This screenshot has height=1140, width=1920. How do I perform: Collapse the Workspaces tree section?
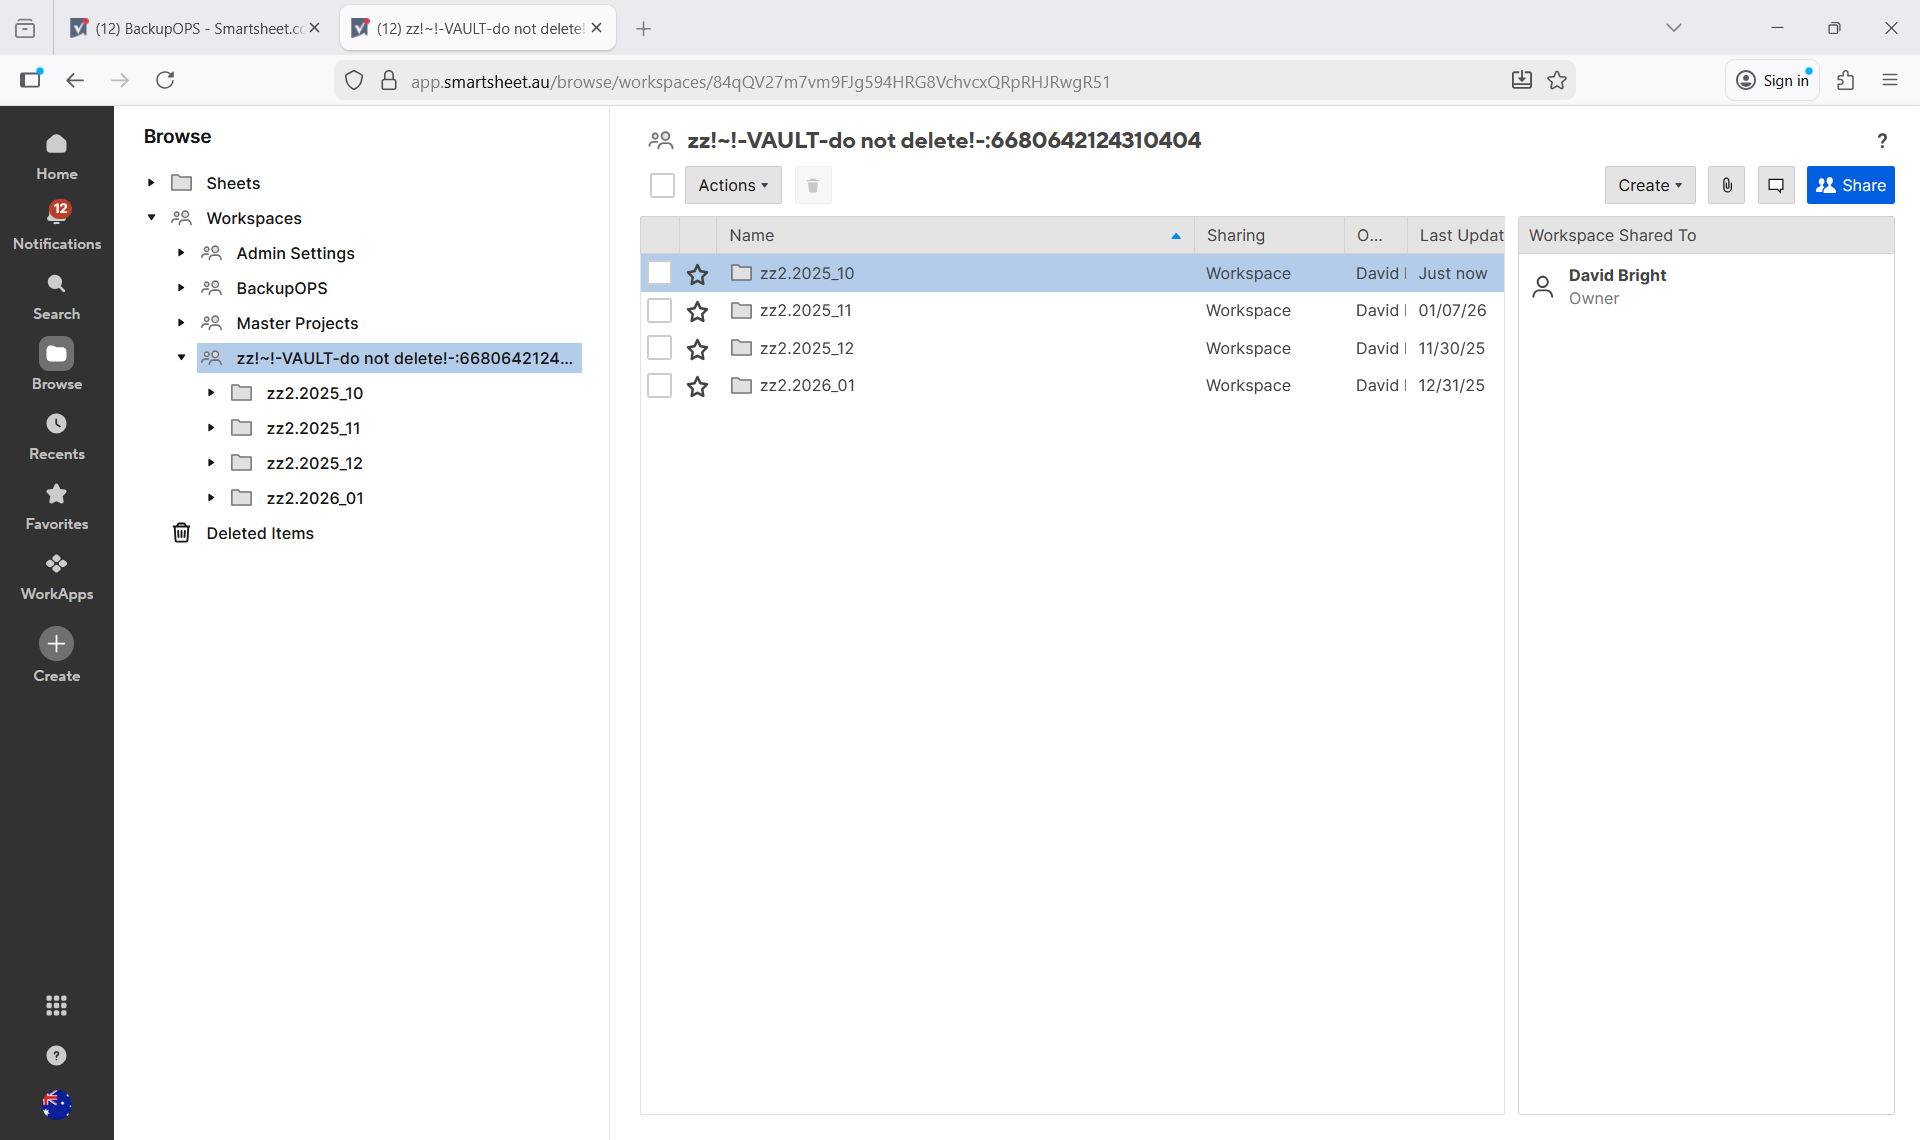(151, 218)
